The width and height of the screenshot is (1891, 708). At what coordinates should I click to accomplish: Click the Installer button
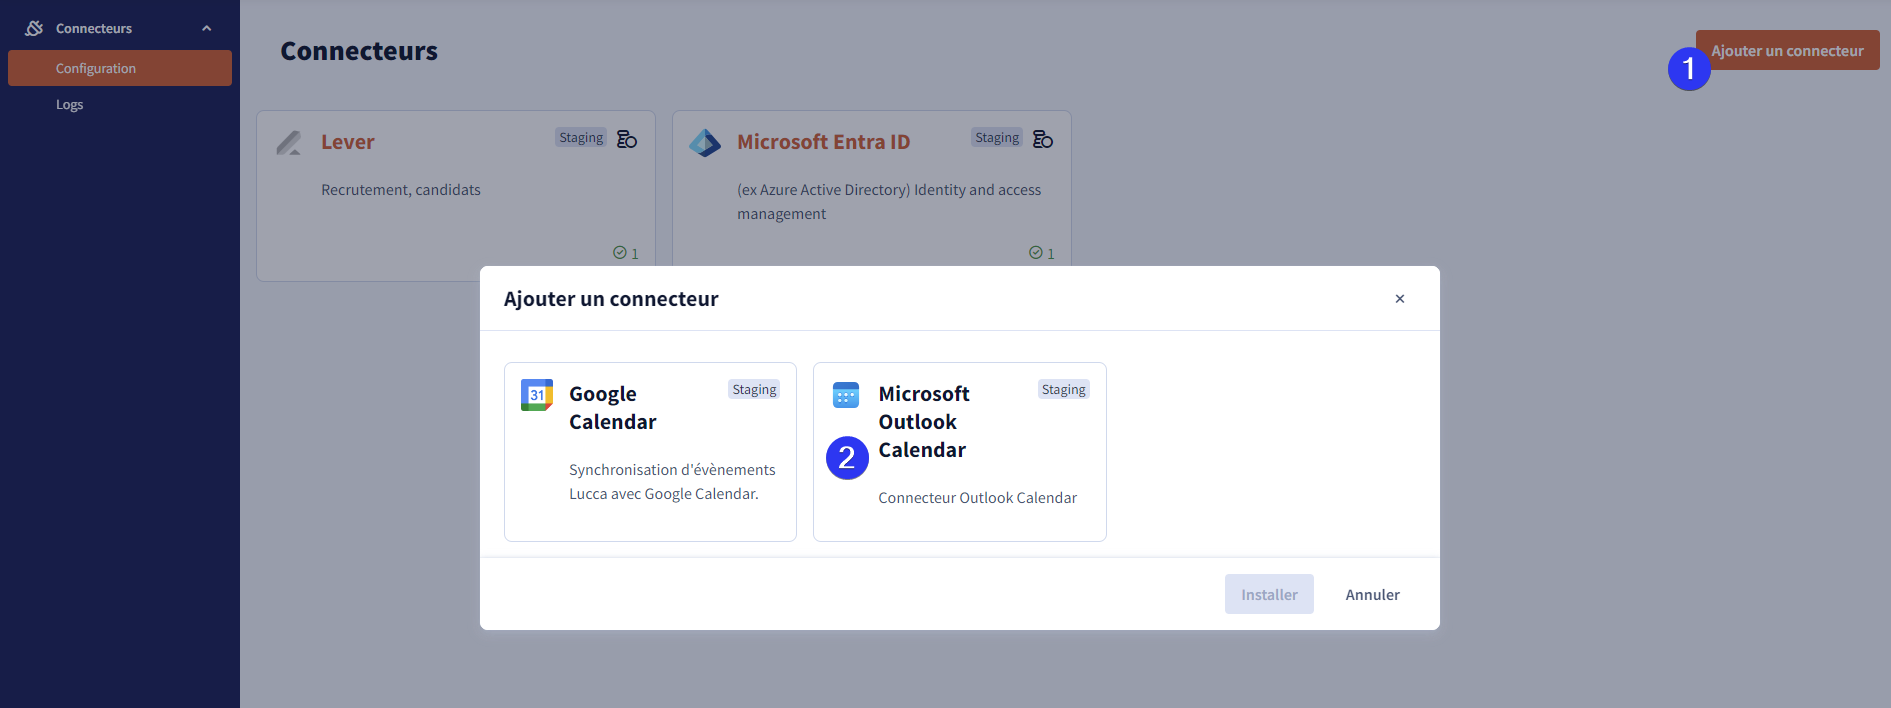(1269, 594)
